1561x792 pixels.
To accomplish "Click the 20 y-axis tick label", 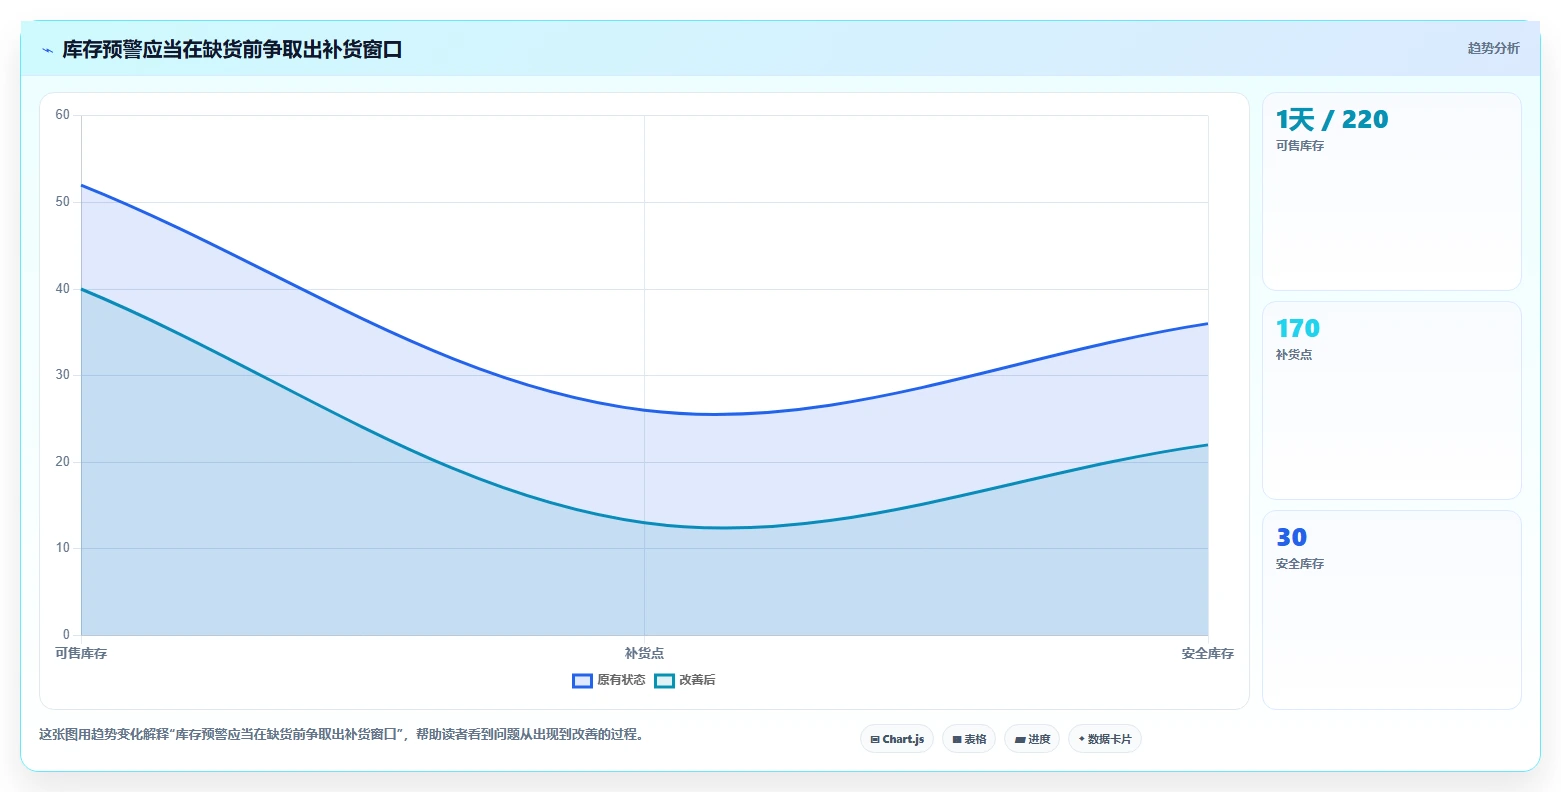I will tap(63, 462).
